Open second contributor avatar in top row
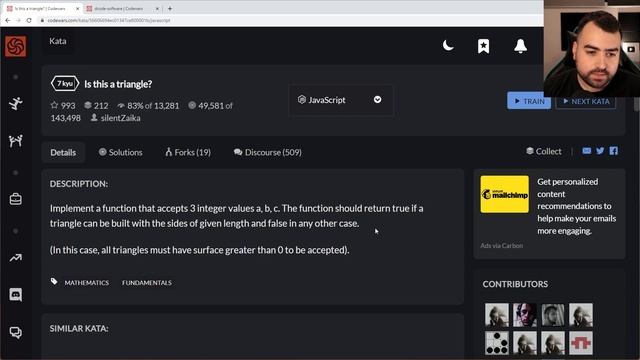The height and width of the screenshot is (360, 640). point(525,315)
